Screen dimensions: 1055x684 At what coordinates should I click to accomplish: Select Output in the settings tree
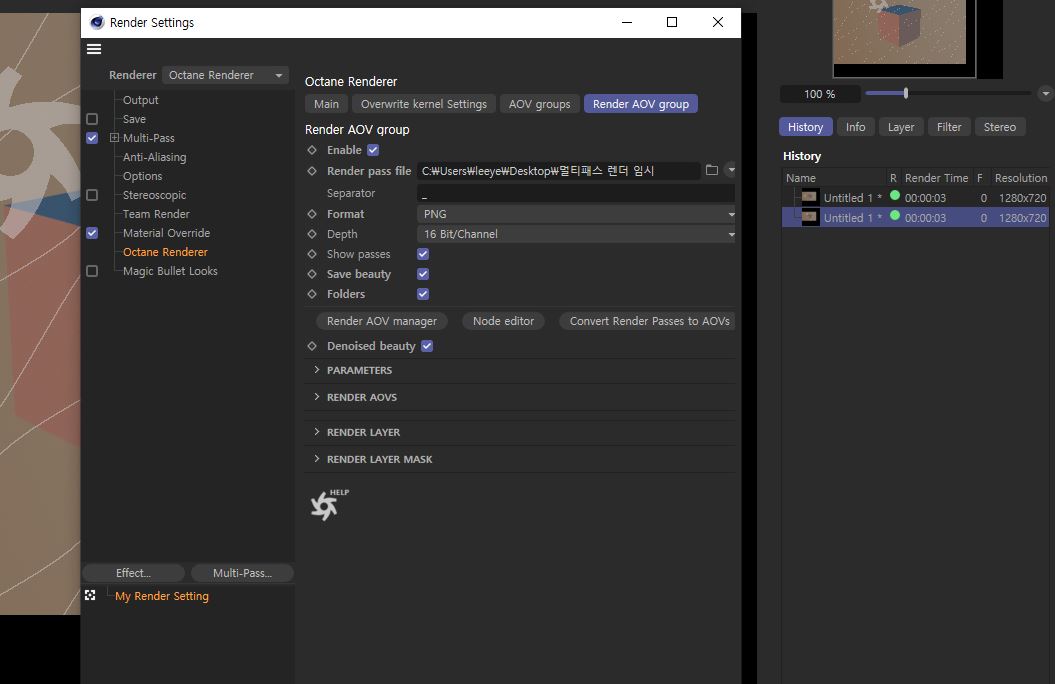(x=141, y=100)
